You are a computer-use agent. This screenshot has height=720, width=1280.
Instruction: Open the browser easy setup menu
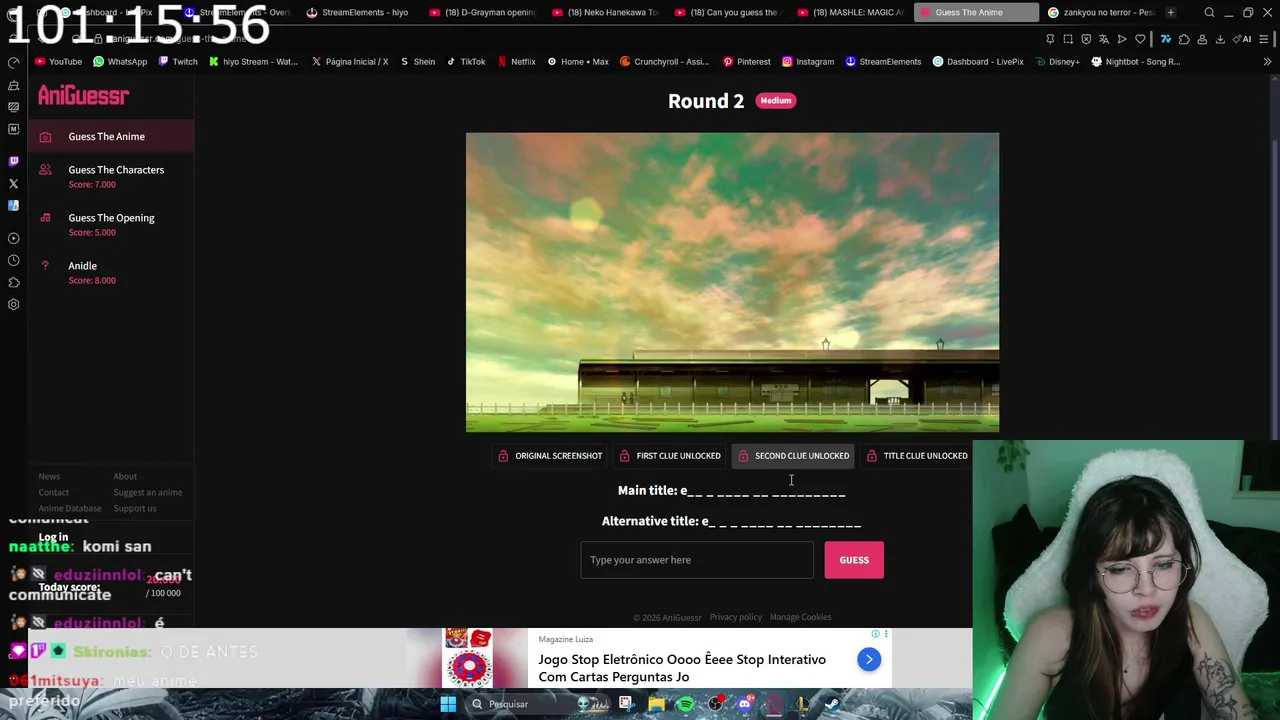tap(1263, 39)
